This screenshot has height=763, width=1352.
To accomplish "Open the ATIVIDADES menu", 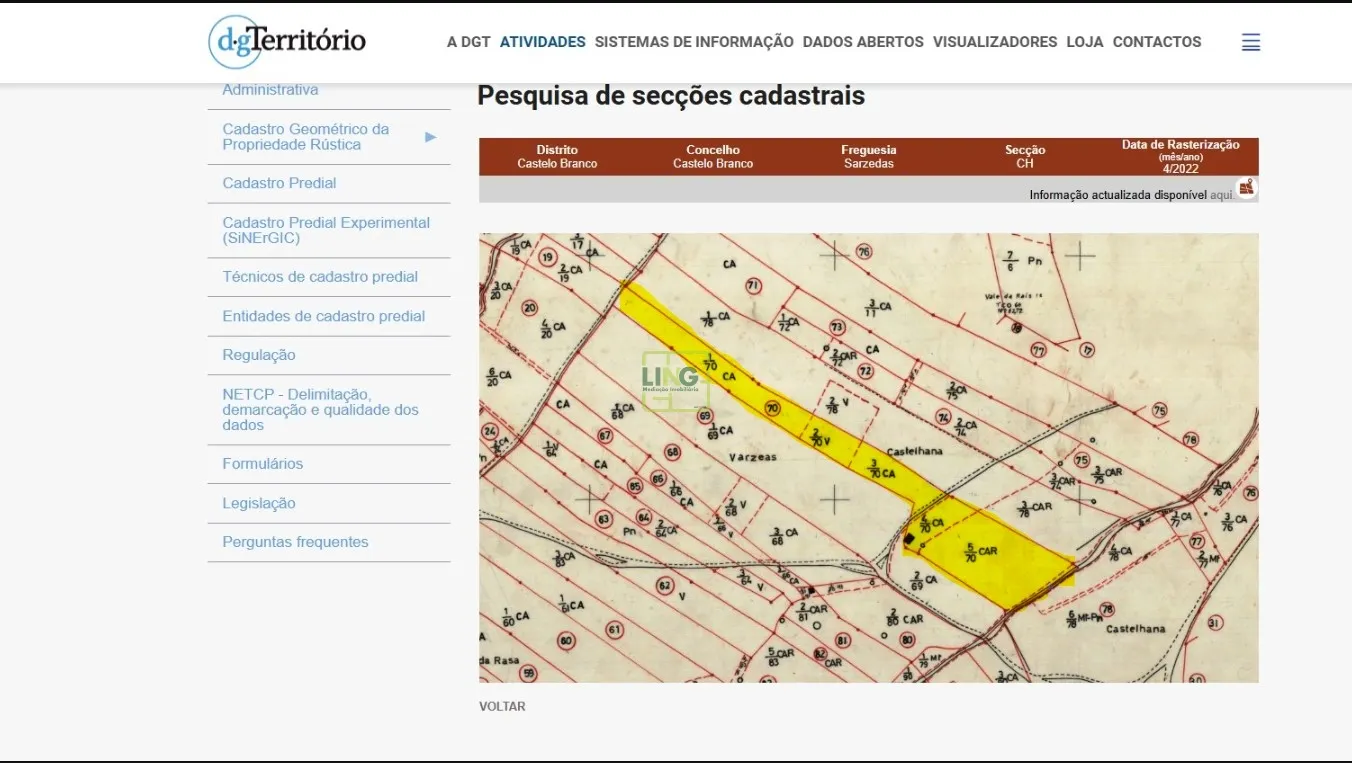I will click(542, 42).
